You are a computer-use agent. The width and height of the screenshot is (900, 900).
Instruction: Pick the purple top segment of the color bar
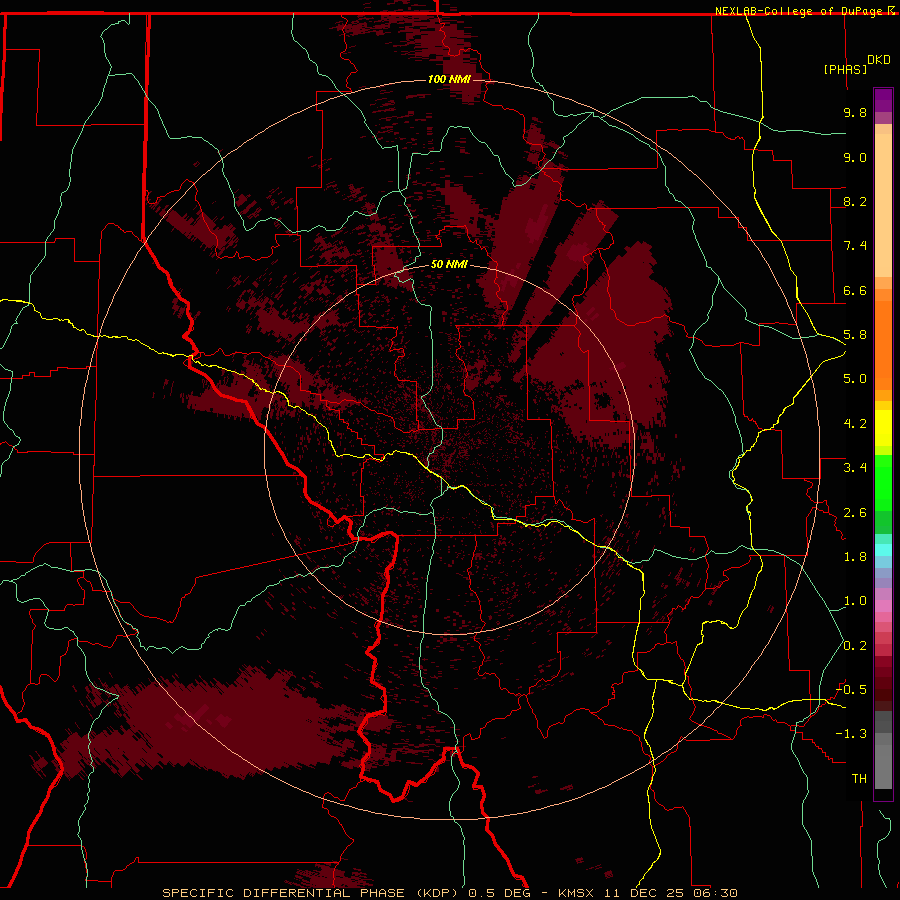883,100
